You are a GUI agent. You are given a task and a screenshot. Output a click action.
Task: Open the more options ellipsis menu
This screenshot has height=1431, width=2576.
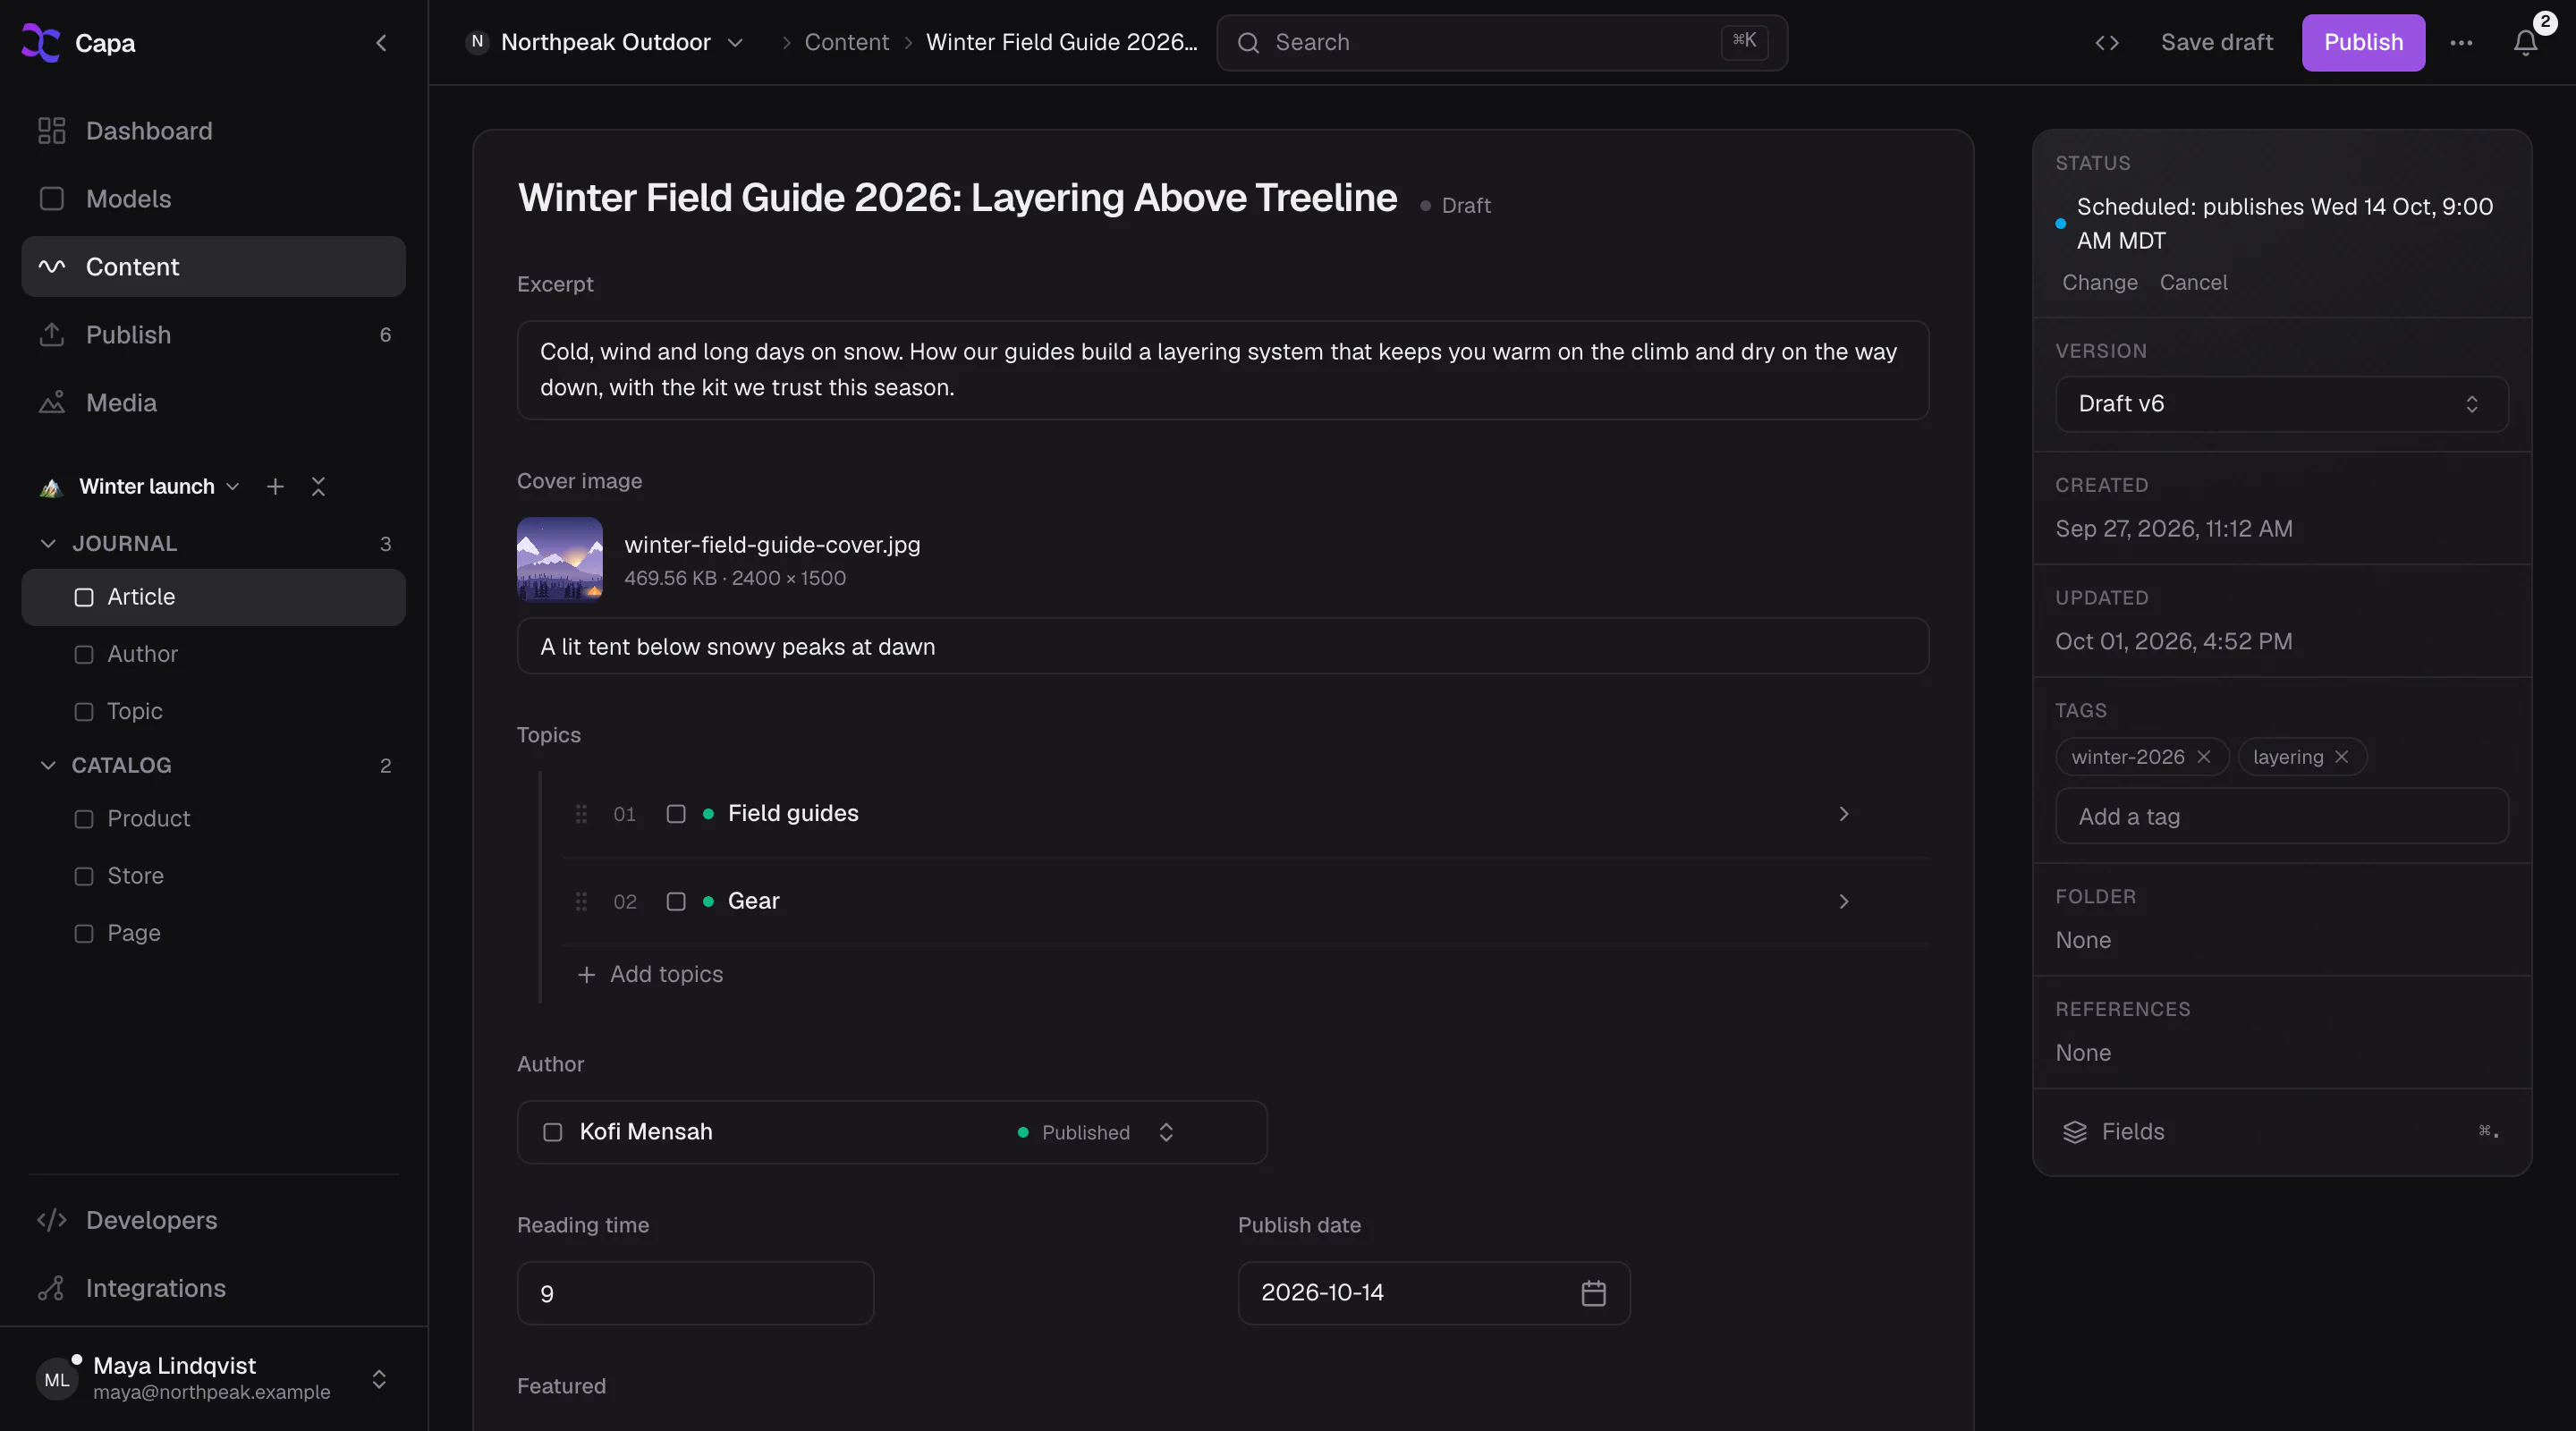2461,43
